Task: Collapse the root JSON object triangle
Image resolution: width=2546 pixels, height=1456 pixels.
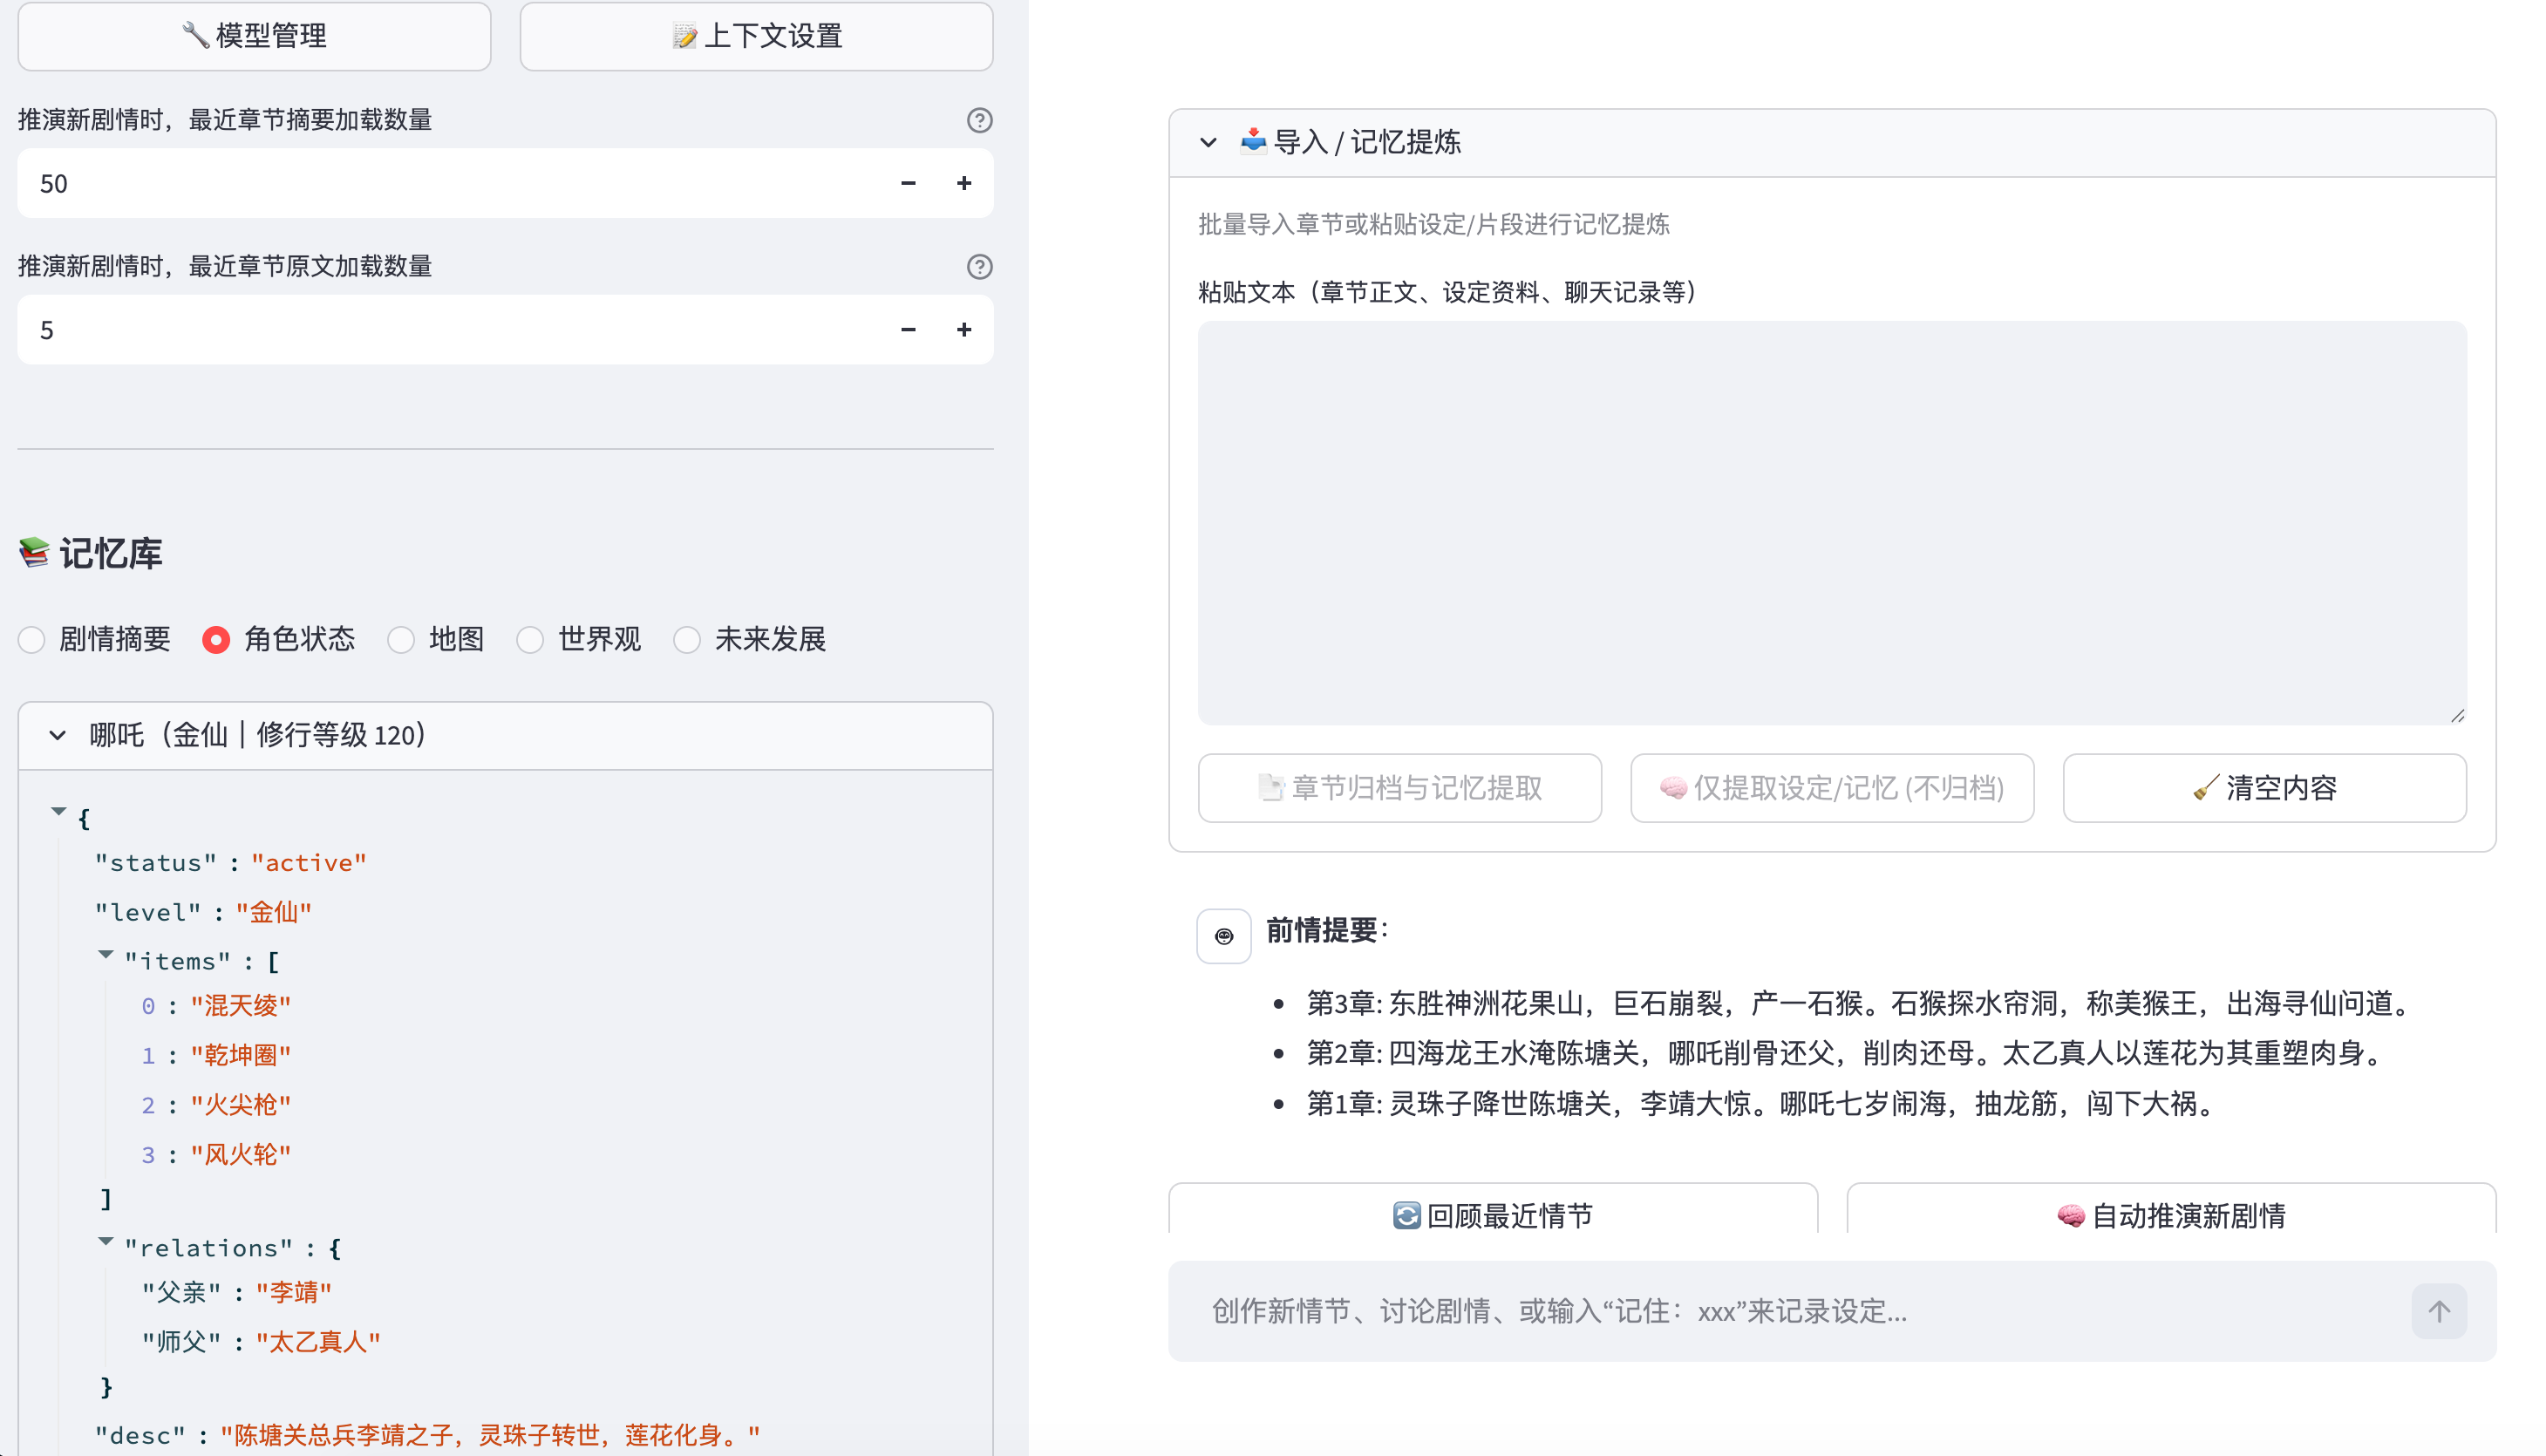Action: pos(59,811)
